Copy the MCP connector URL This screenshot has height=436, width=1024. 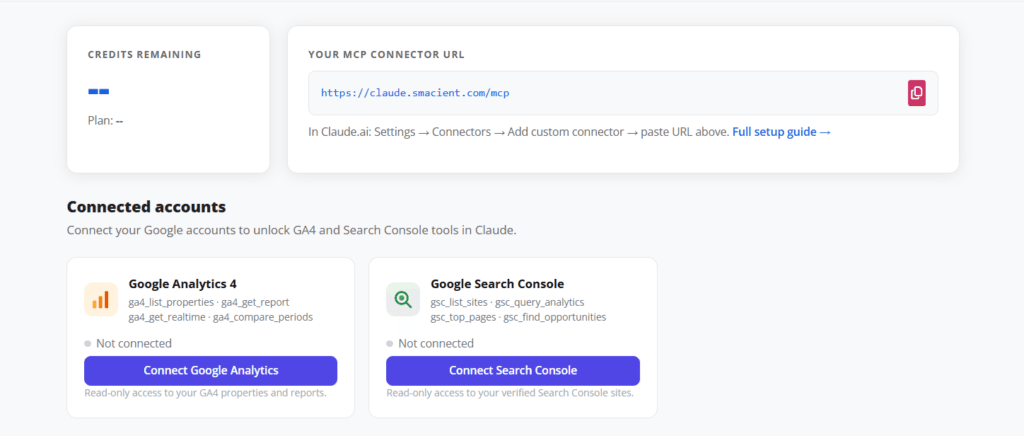(x=916, y=93)
